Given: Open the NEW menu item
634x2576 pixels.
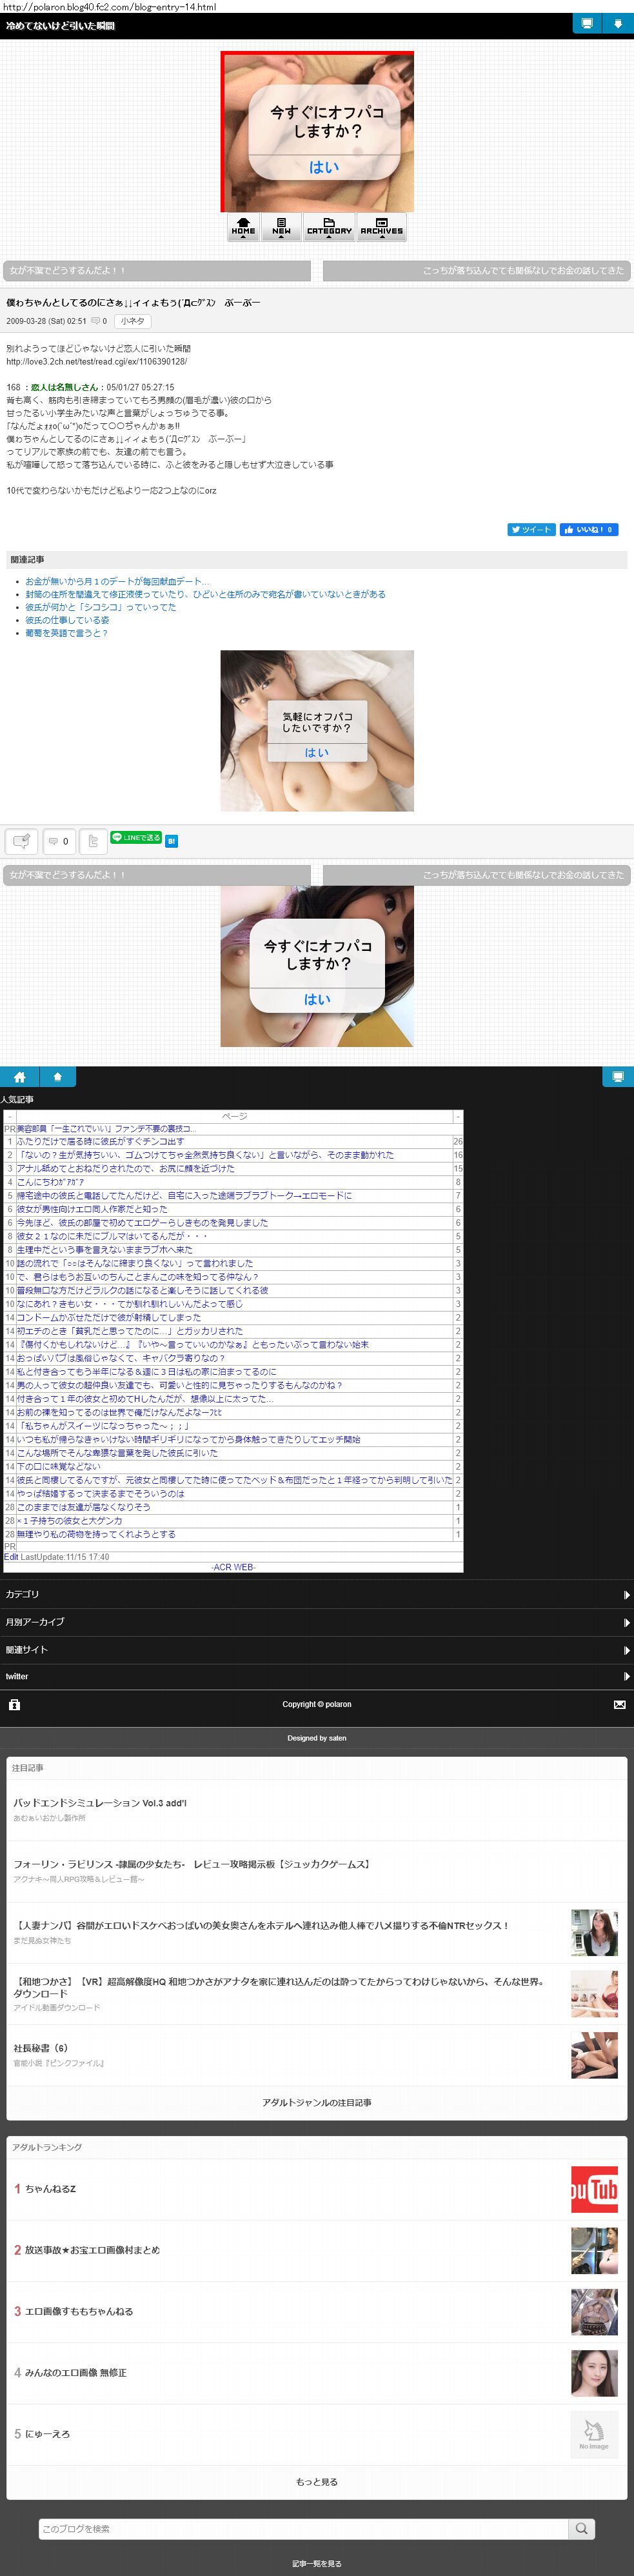Looking at the screenshot, I should [x=281, y=226].
